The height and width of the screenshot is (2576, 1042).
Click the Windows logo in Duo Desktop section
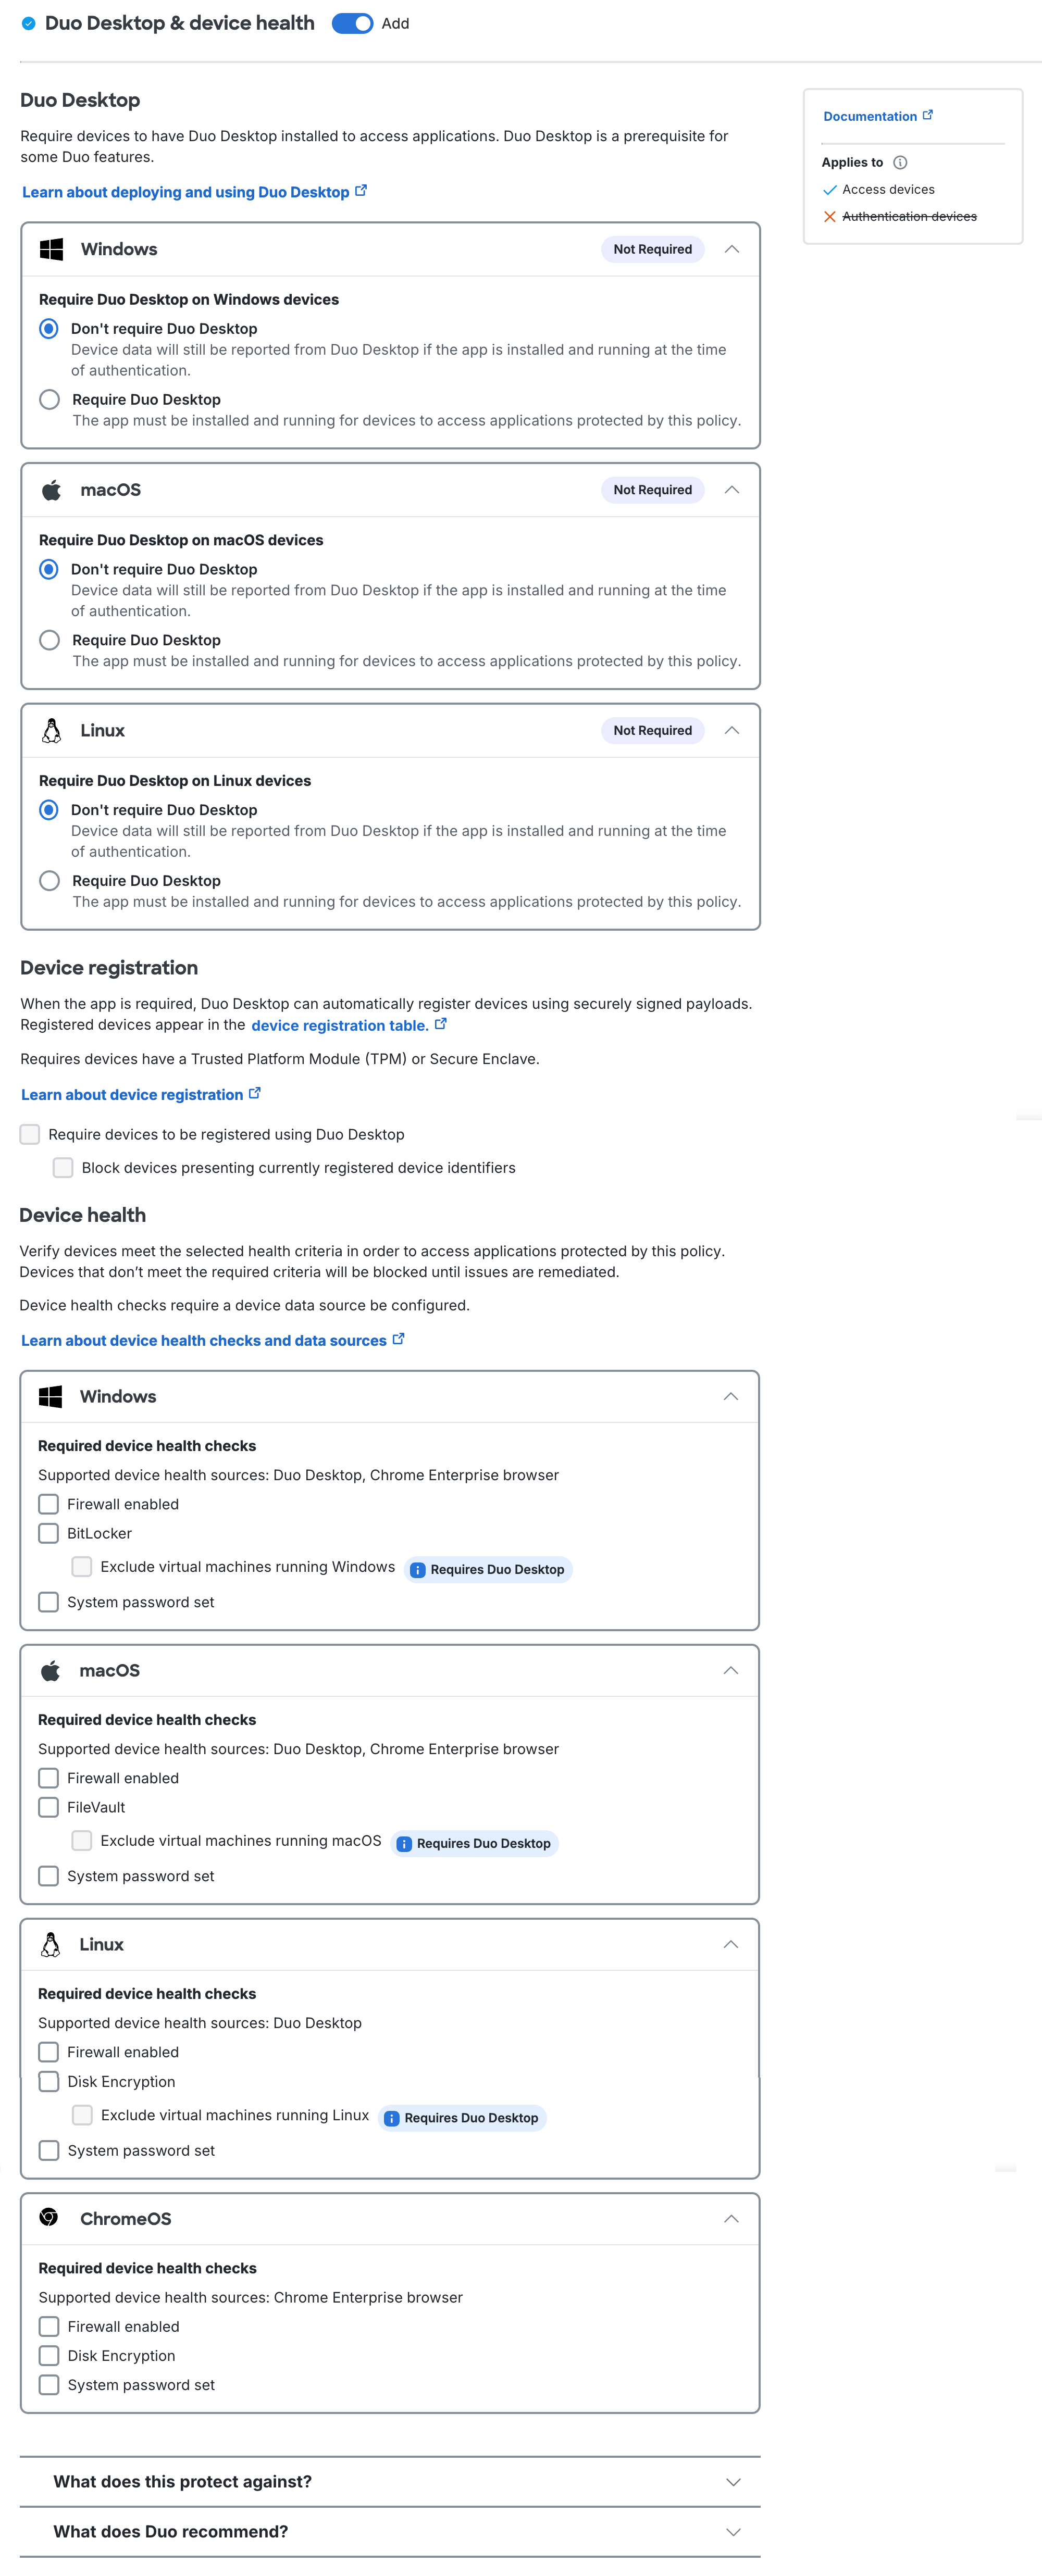[51, 249]
